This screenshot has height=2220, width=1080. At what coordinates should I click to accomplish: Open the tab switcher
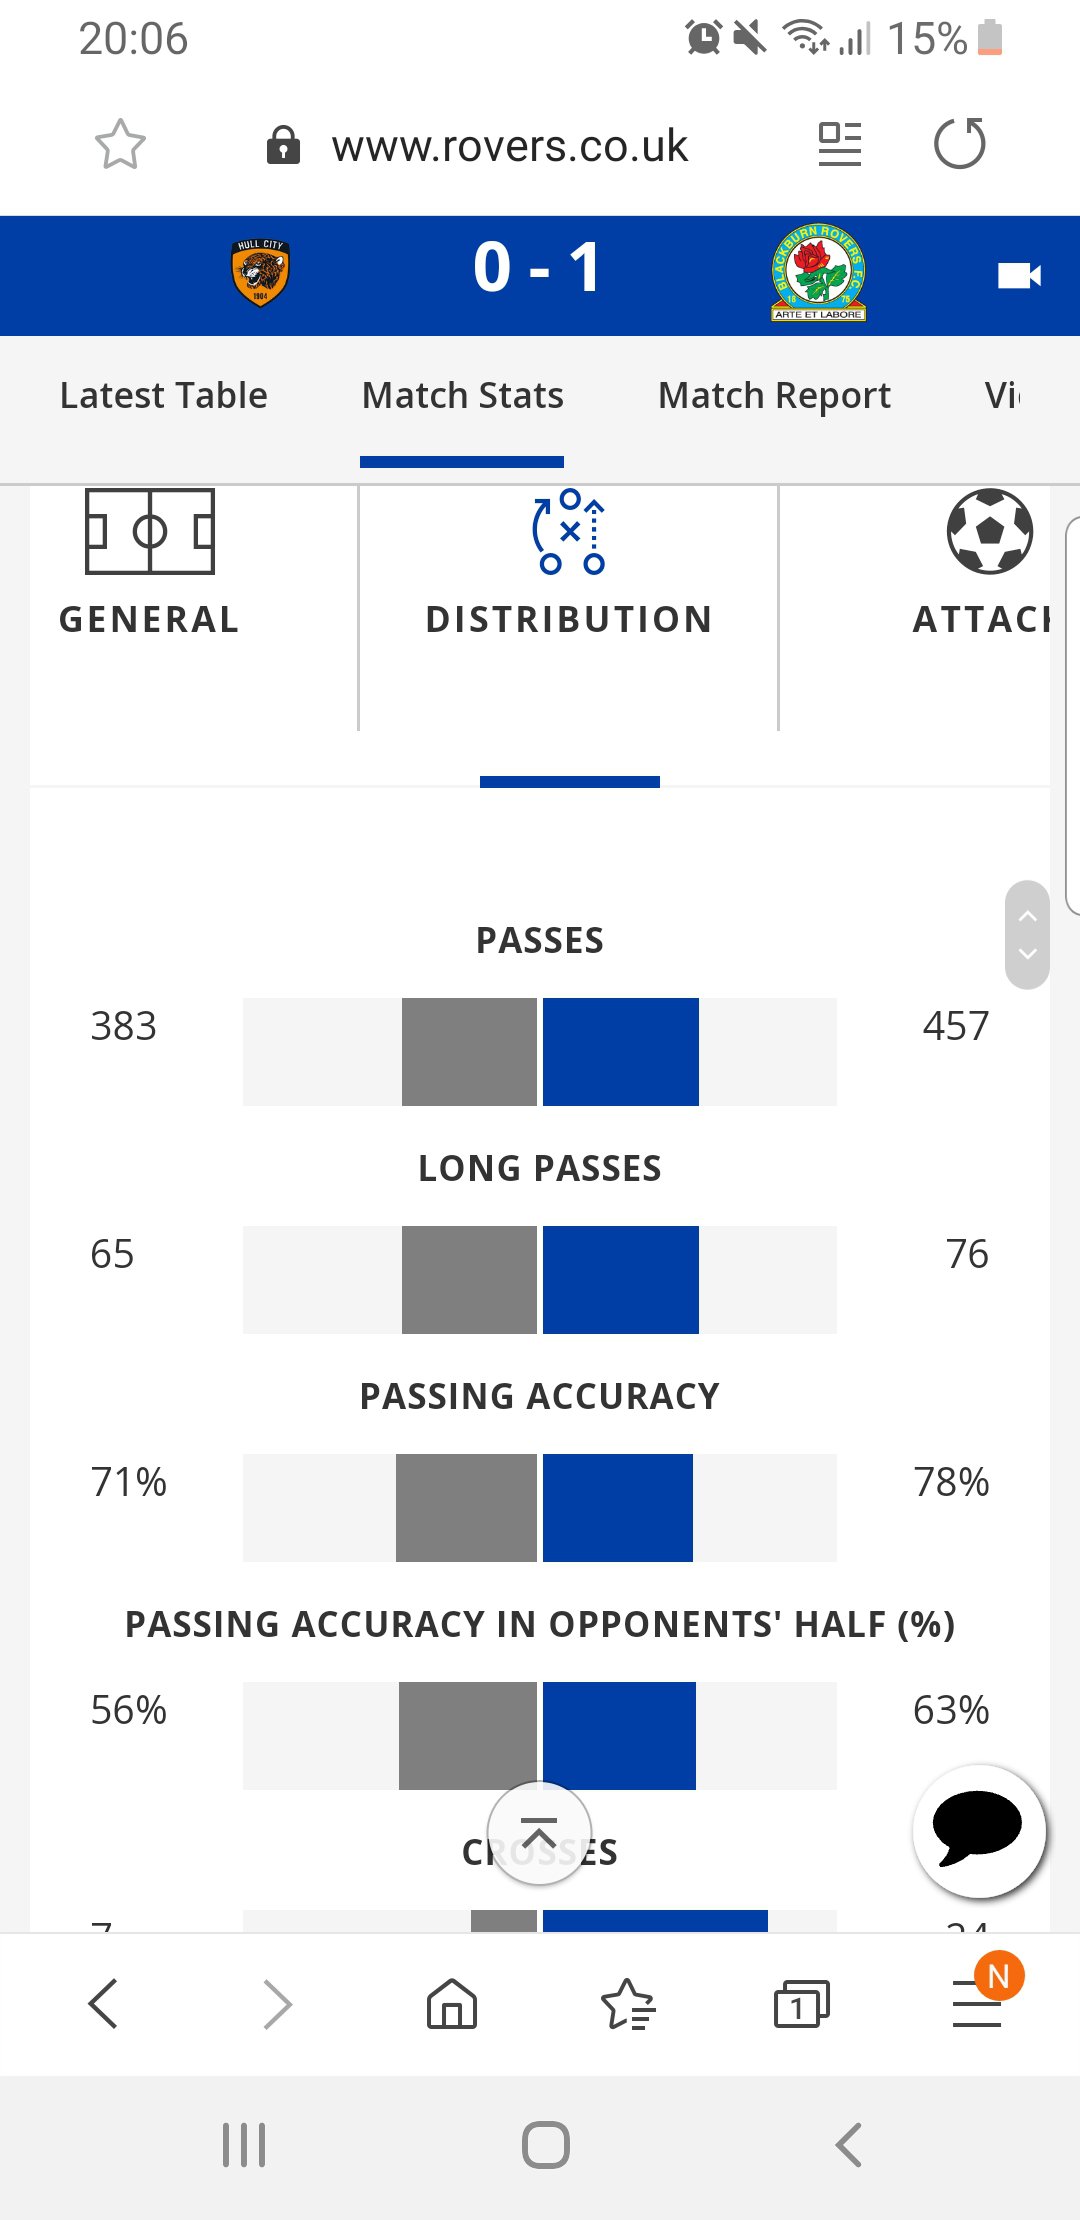(x=801, y=2004)
